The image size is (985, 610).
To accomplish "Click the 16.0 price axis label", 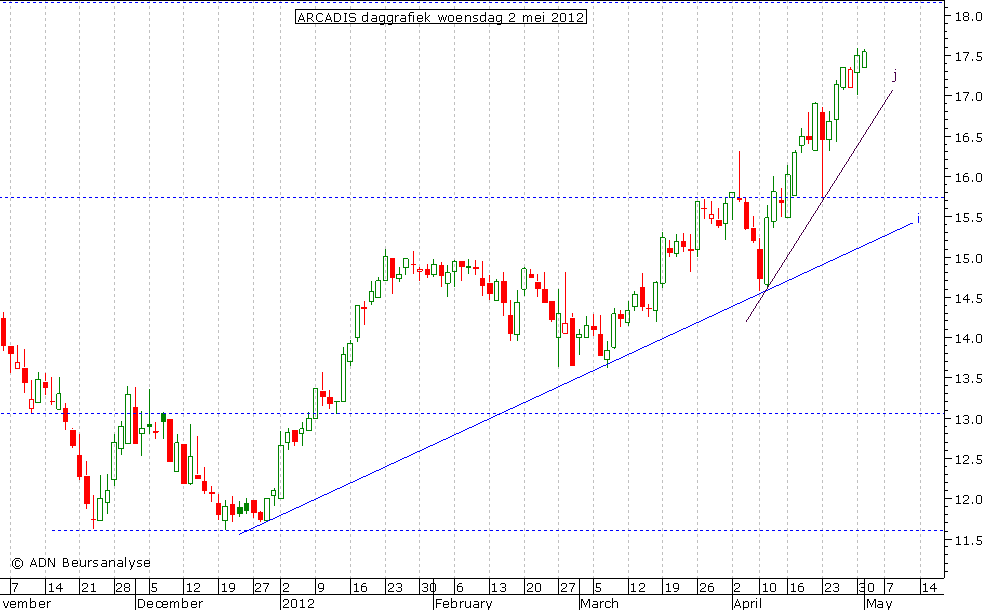I will [x=968, y=178].
